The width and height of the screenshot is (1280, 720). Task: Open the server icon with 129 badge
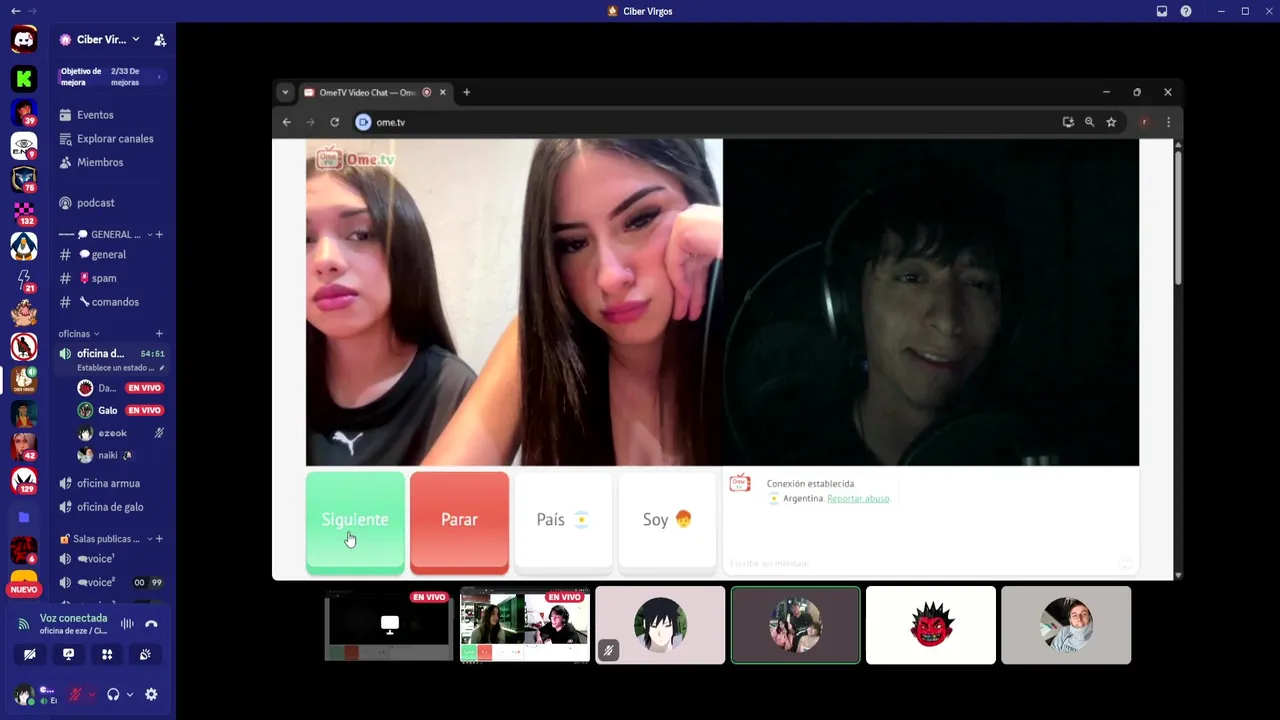click(x=24, y=481)
